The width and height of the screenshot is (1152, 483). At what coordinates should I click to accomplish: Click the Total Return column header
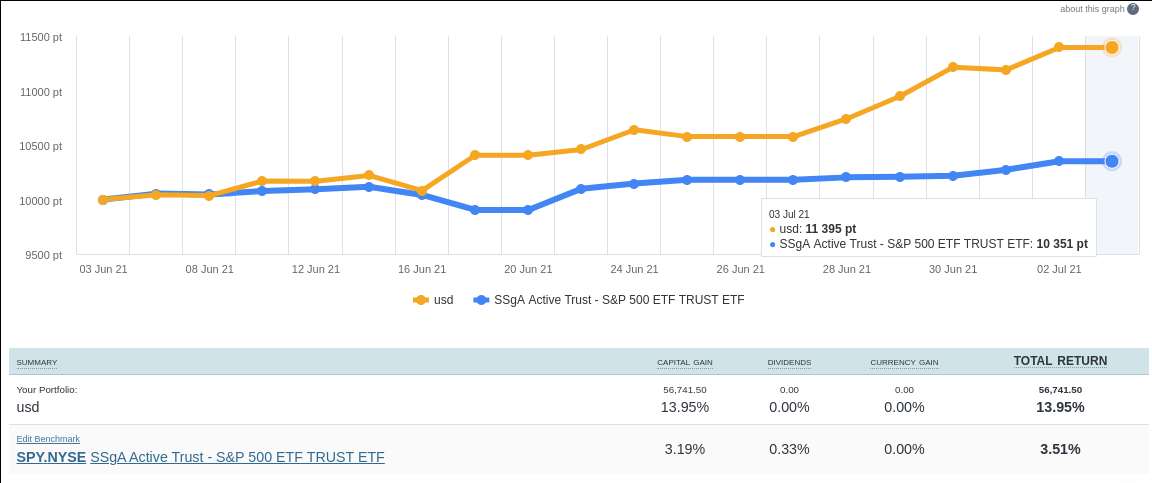click(x=1060, y=361)
